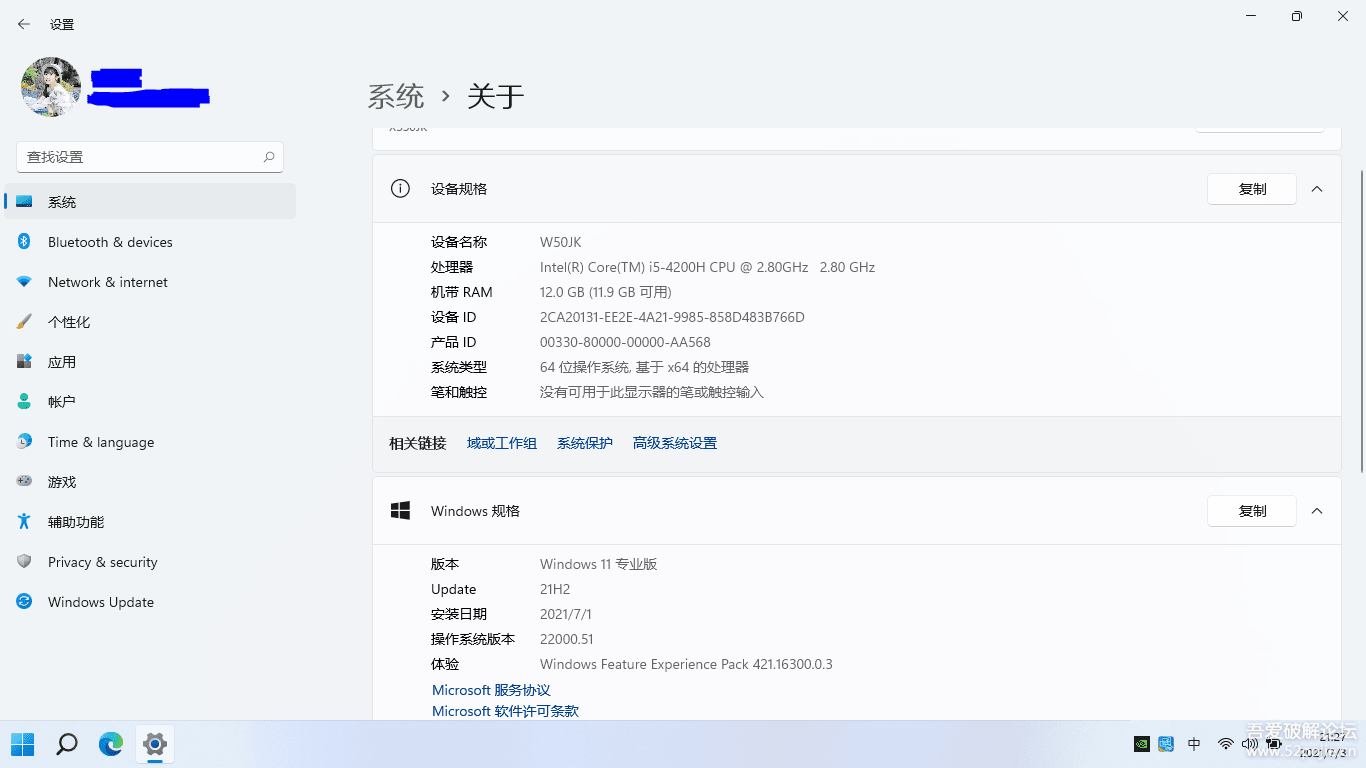Switch the 中 input method indicator
This screenshot has width=1366, height=768.
1194,744
